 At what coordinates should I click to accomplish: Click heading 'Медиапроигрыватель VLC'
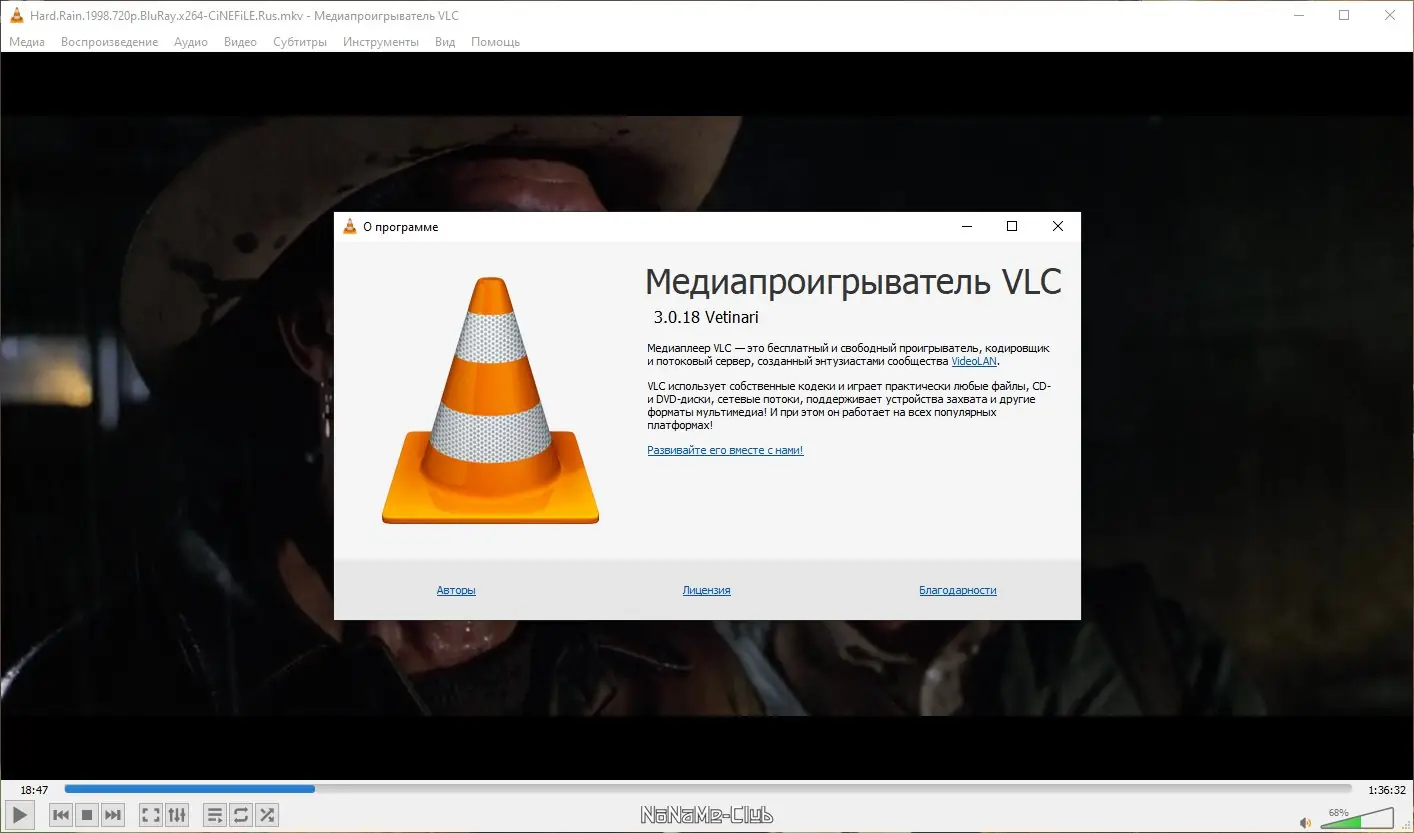[x=853, y=282]
